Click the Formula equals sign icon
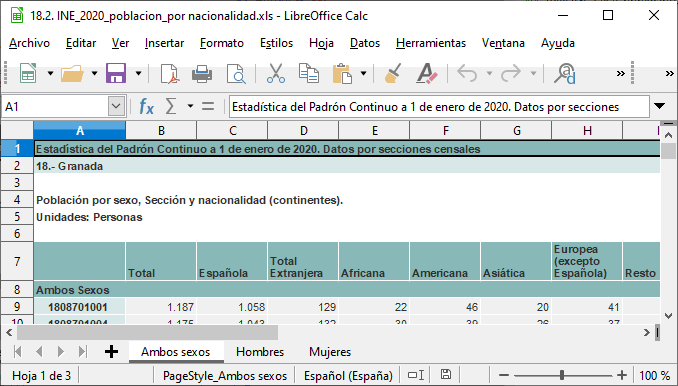 [208, 106]
